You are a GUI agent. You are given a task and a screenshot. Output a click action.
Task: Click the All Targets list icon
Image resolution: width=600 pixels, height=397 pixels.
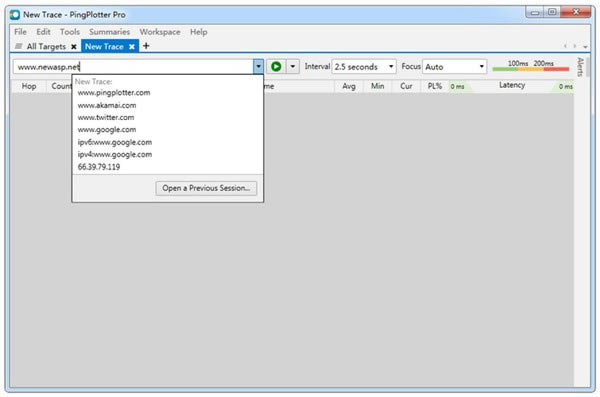[18, 46]
